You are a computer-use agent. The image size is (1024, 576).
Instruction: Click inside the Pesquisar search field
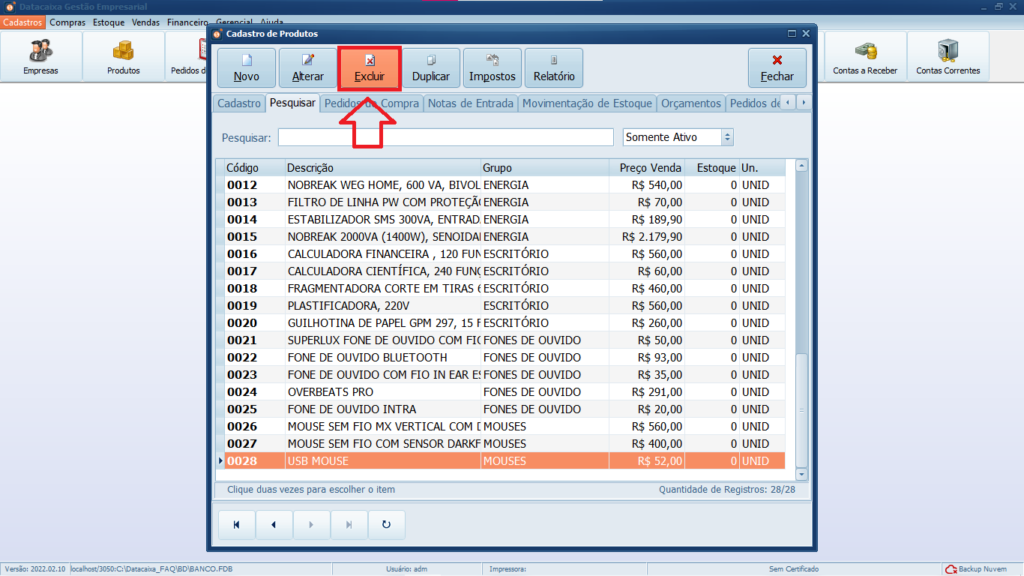click(445, 136)
